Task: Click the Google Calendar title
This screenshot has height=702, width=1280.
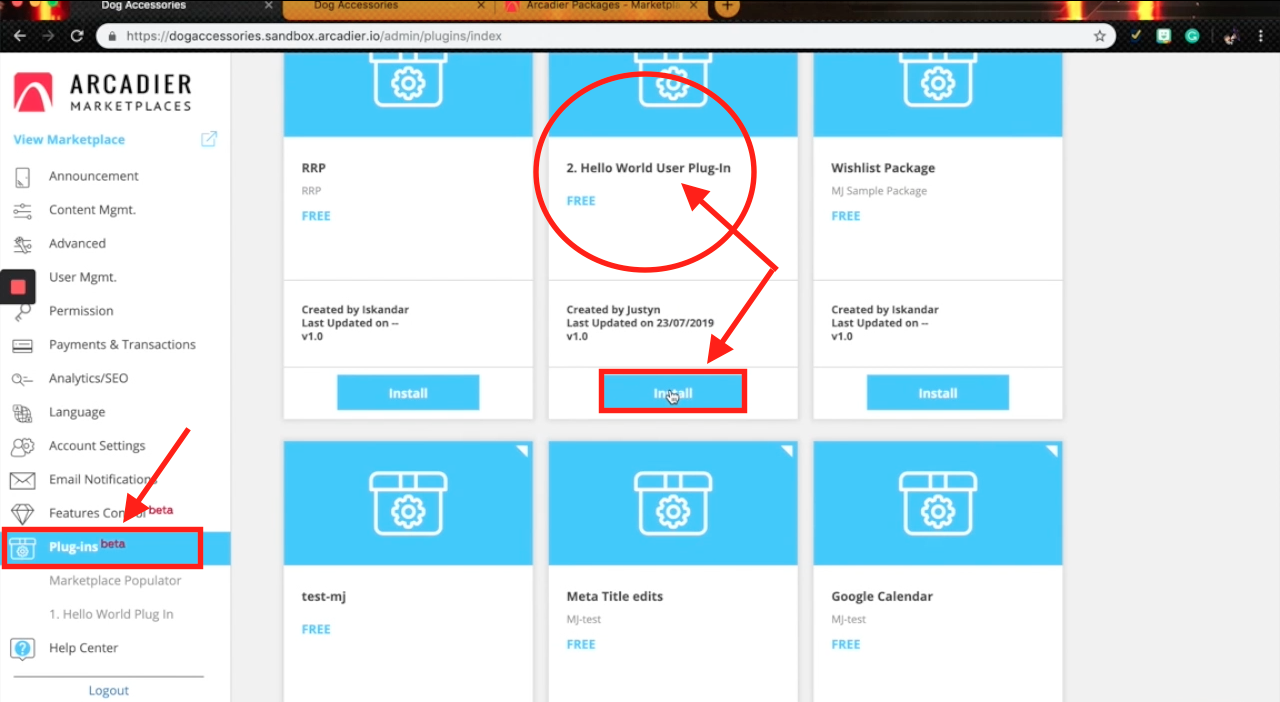Action: (882, 597)
